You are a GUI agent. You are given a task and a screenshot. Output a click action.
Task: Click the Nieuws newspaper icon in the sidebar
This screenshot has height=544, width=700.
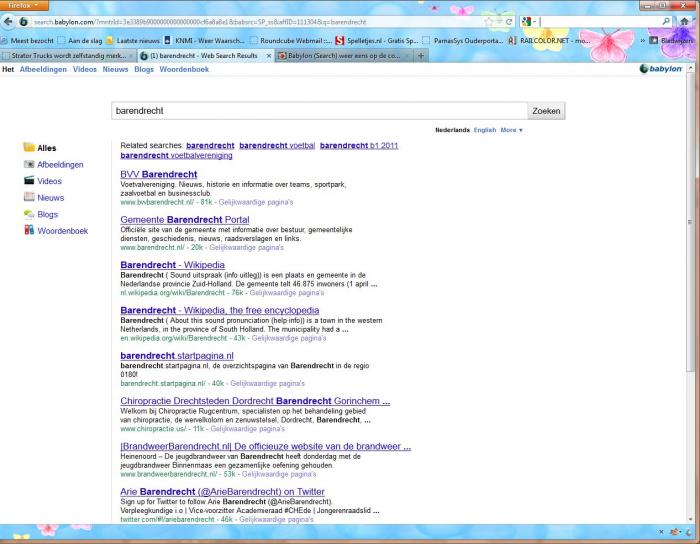[x=29, y=197]
